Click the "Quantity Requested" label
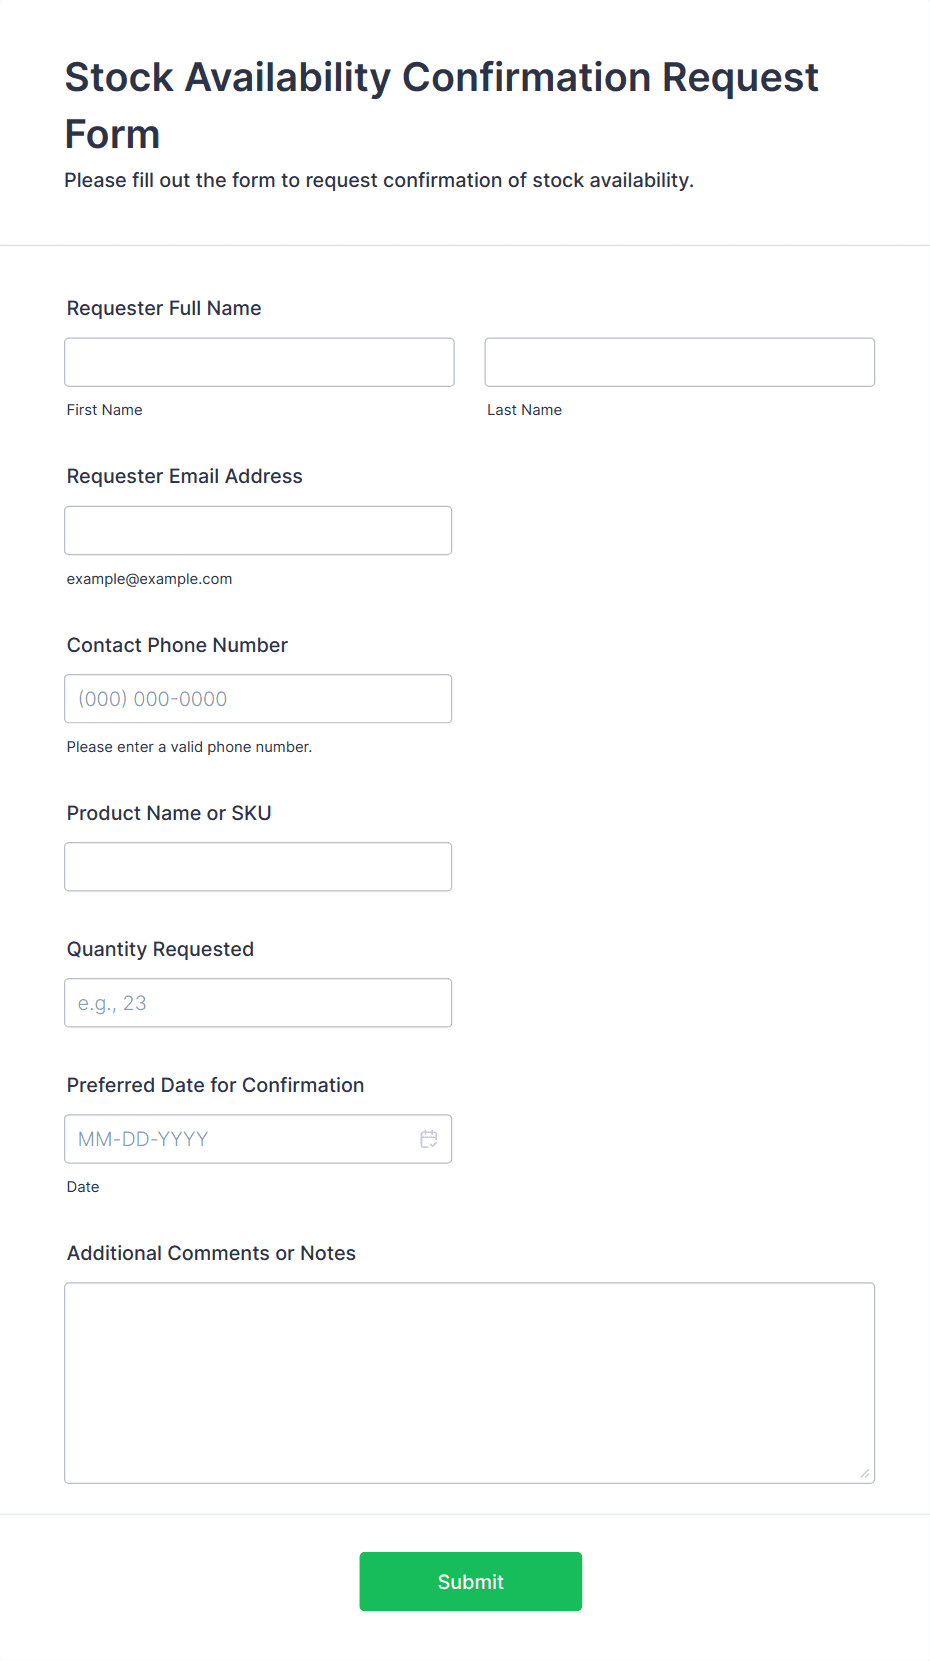Image resolution: width=930 pixels, height=1661 pixels. (x=160, y=949)
